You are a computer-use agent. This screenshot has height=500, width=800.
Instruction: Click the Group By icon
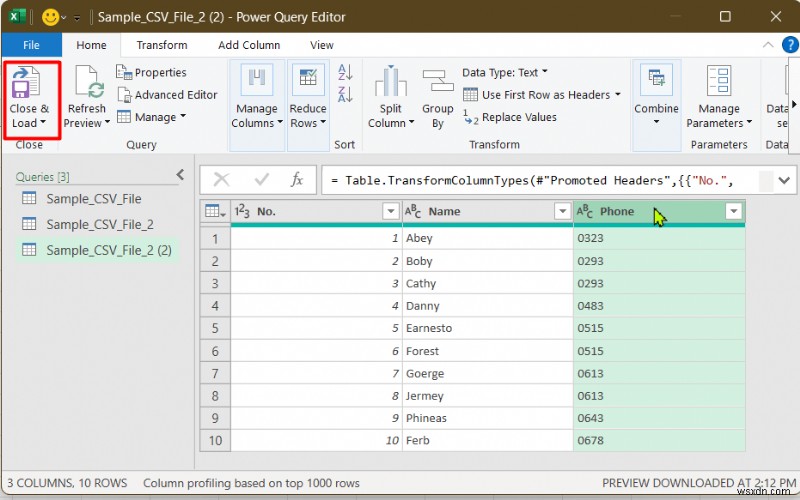(x=438, y=82)
